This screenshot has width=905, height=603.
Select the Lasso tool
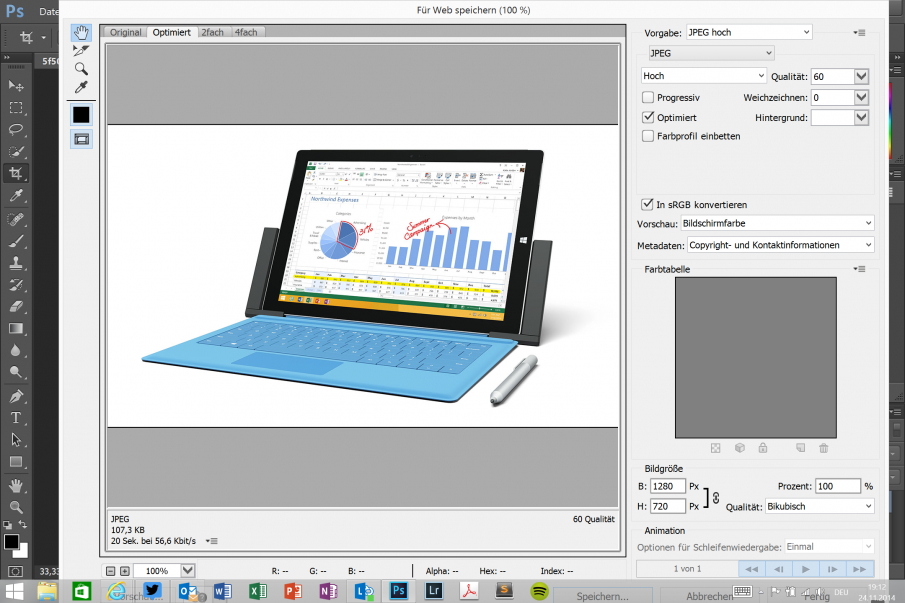point(16,130)
